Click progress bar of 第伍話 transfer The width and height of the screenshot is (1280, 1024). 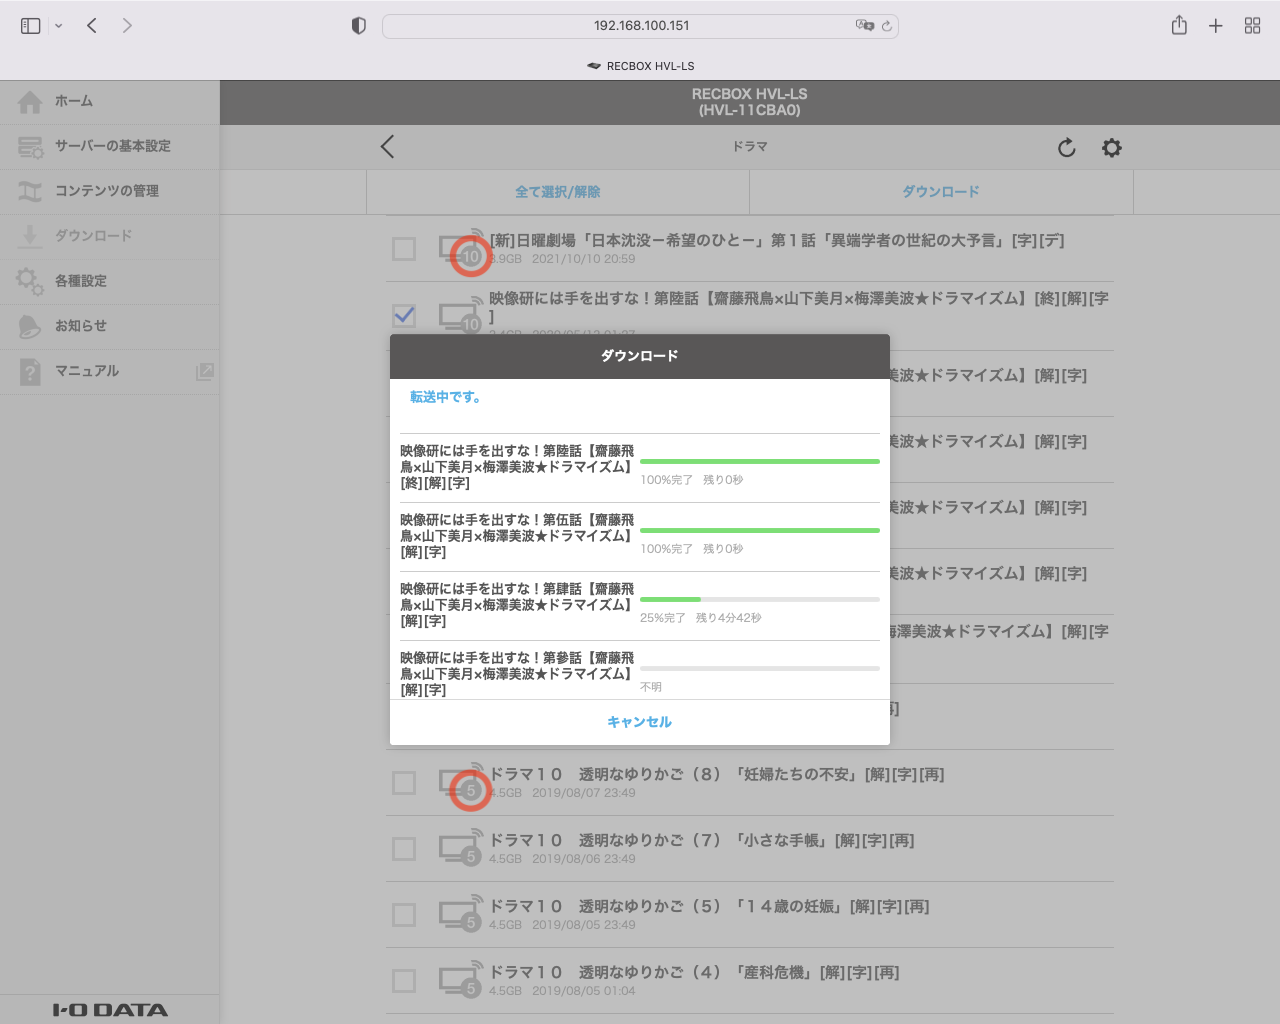760,530
